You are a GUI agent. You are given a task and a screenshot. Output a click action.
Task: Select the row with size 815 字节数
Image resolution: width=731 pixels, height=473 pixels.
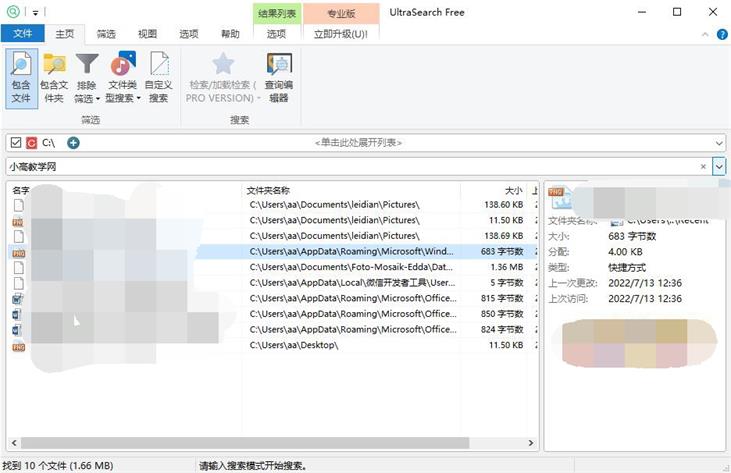point(273,298)
